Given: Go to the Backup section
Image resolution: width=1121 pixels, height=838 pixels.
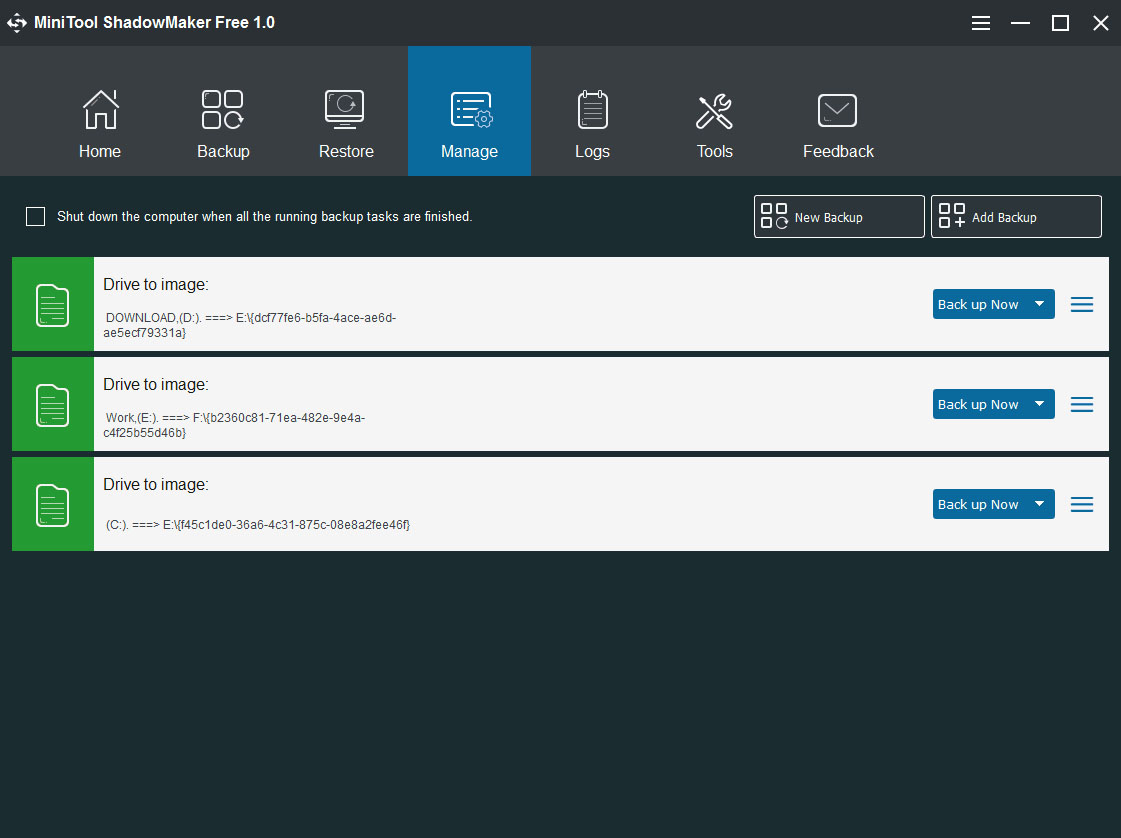Looking at the screenshot, I should pos(223,111).
